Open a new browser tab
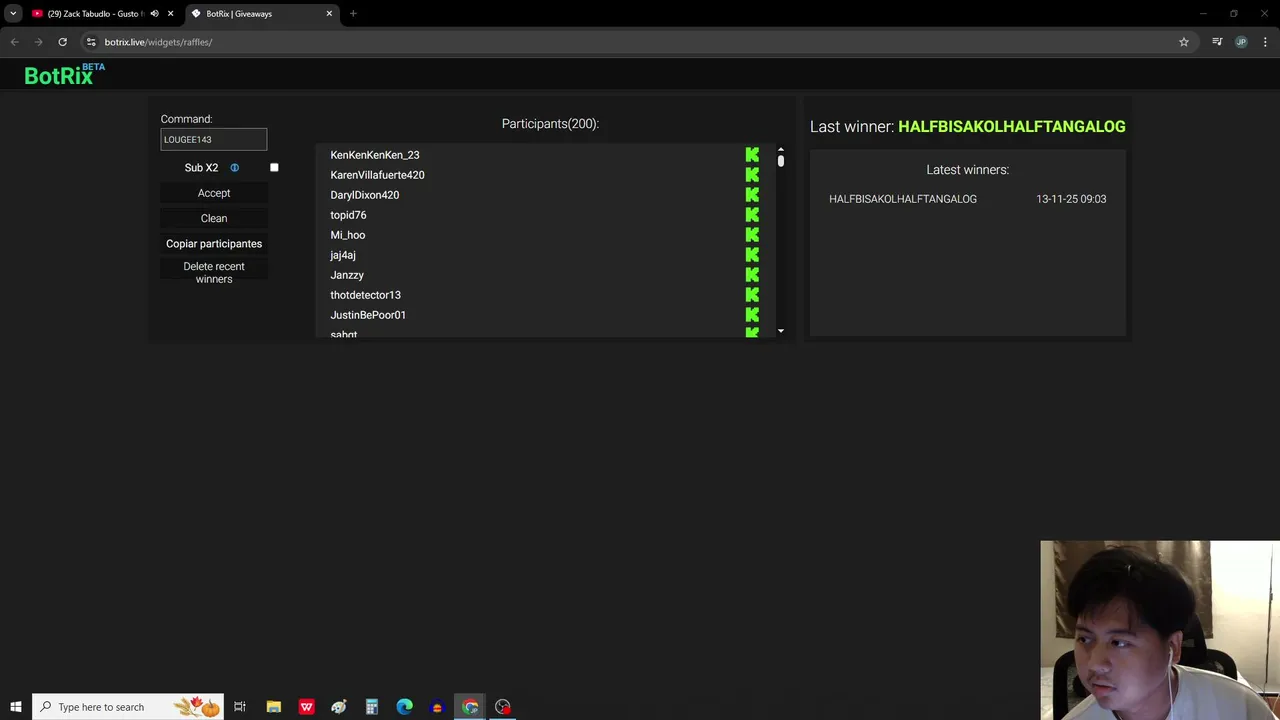This screenshot has width=1280, height=720. pos(353,14)
